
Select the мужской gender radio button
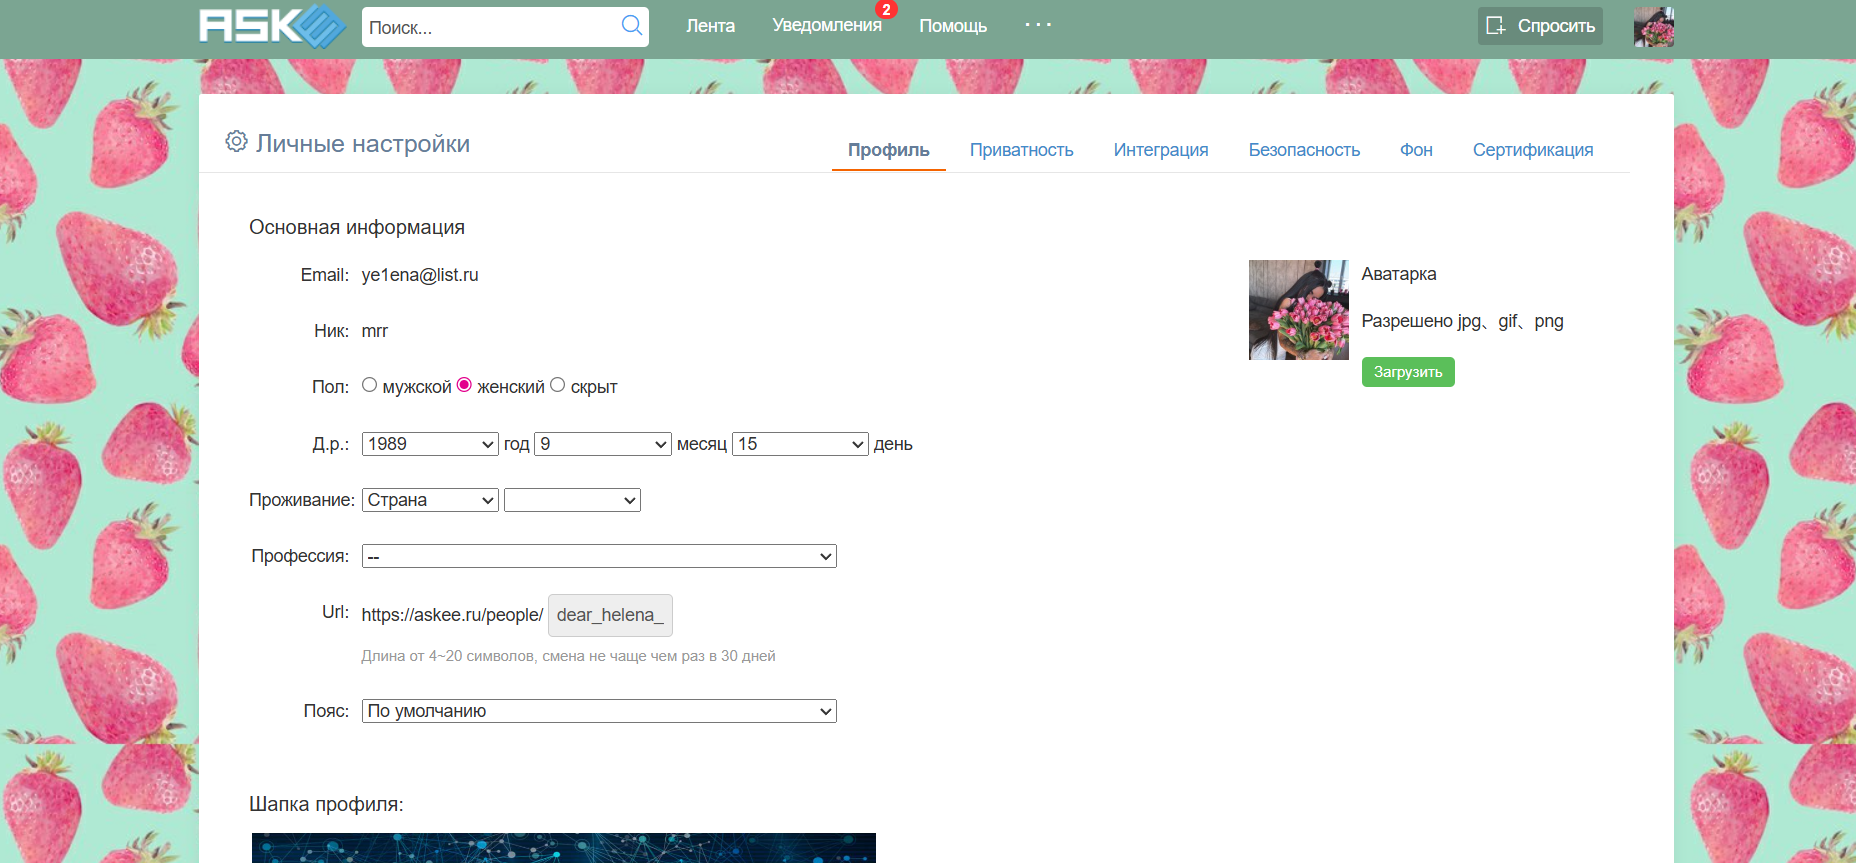click(370, 385)
